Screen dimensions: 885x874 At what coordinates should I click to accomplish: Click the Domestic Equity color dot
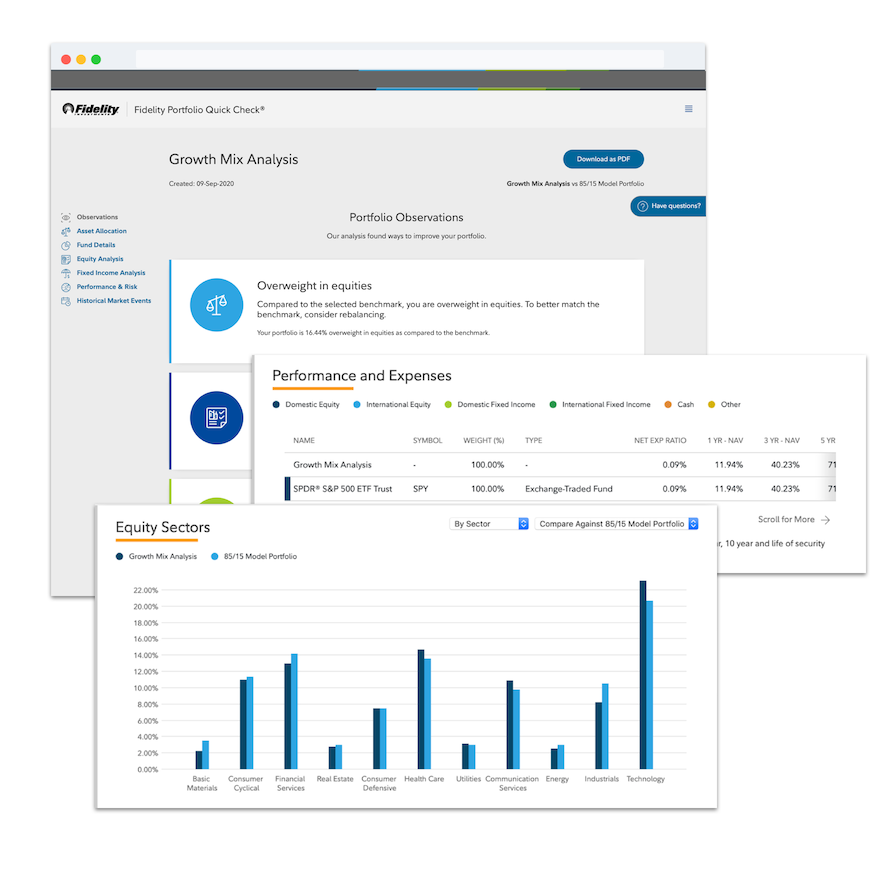coord(277,405)
